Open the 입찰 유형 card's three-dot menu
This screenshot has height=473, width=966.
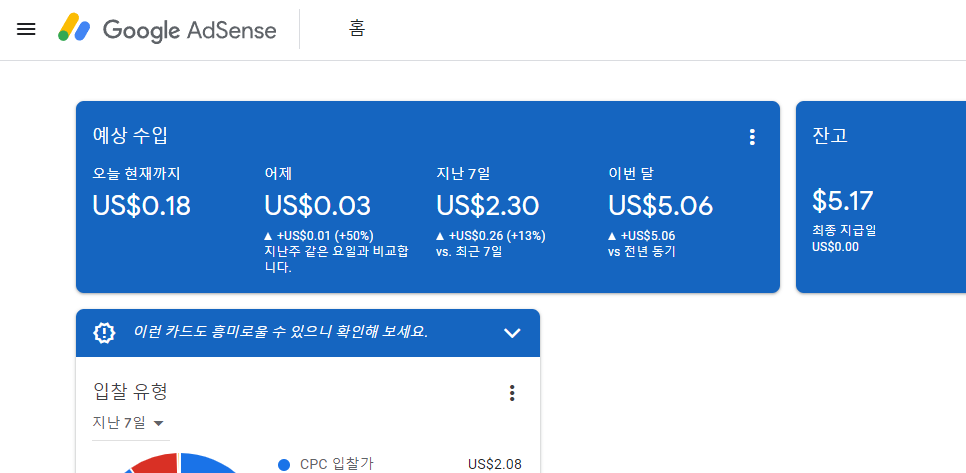click(512, 393)
